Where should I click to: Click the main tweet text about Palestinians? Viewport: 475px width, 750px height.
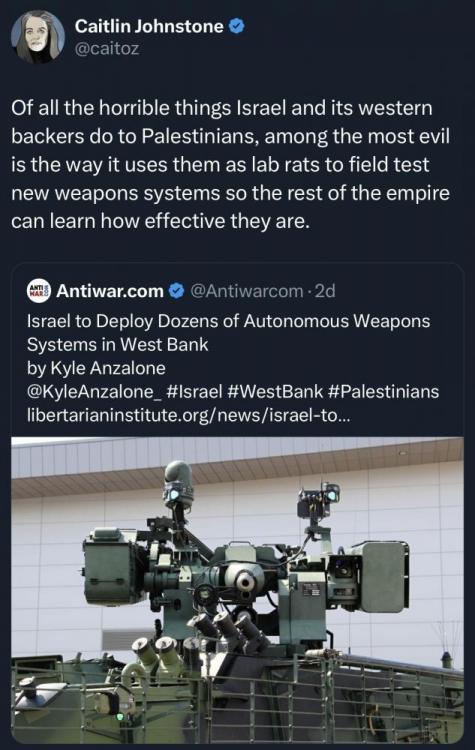pos(230,164)
